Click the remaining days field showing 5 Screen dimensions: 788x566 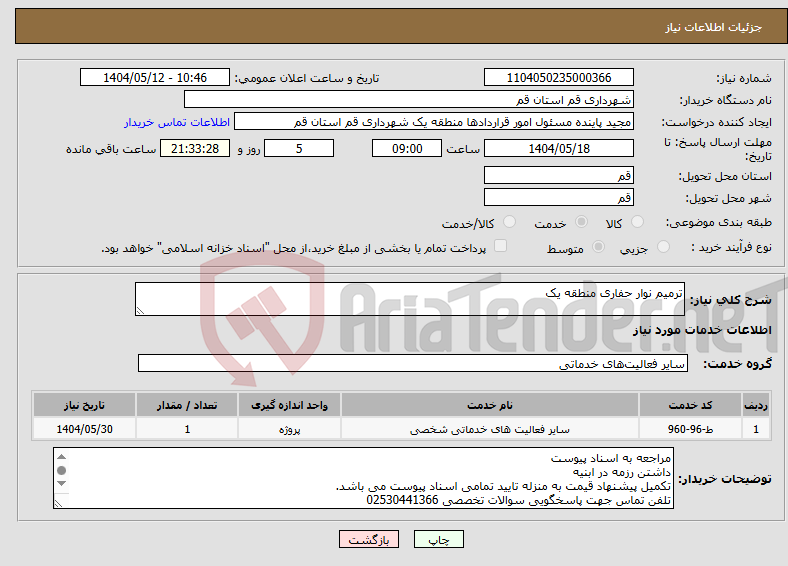(x=299, y=148)
